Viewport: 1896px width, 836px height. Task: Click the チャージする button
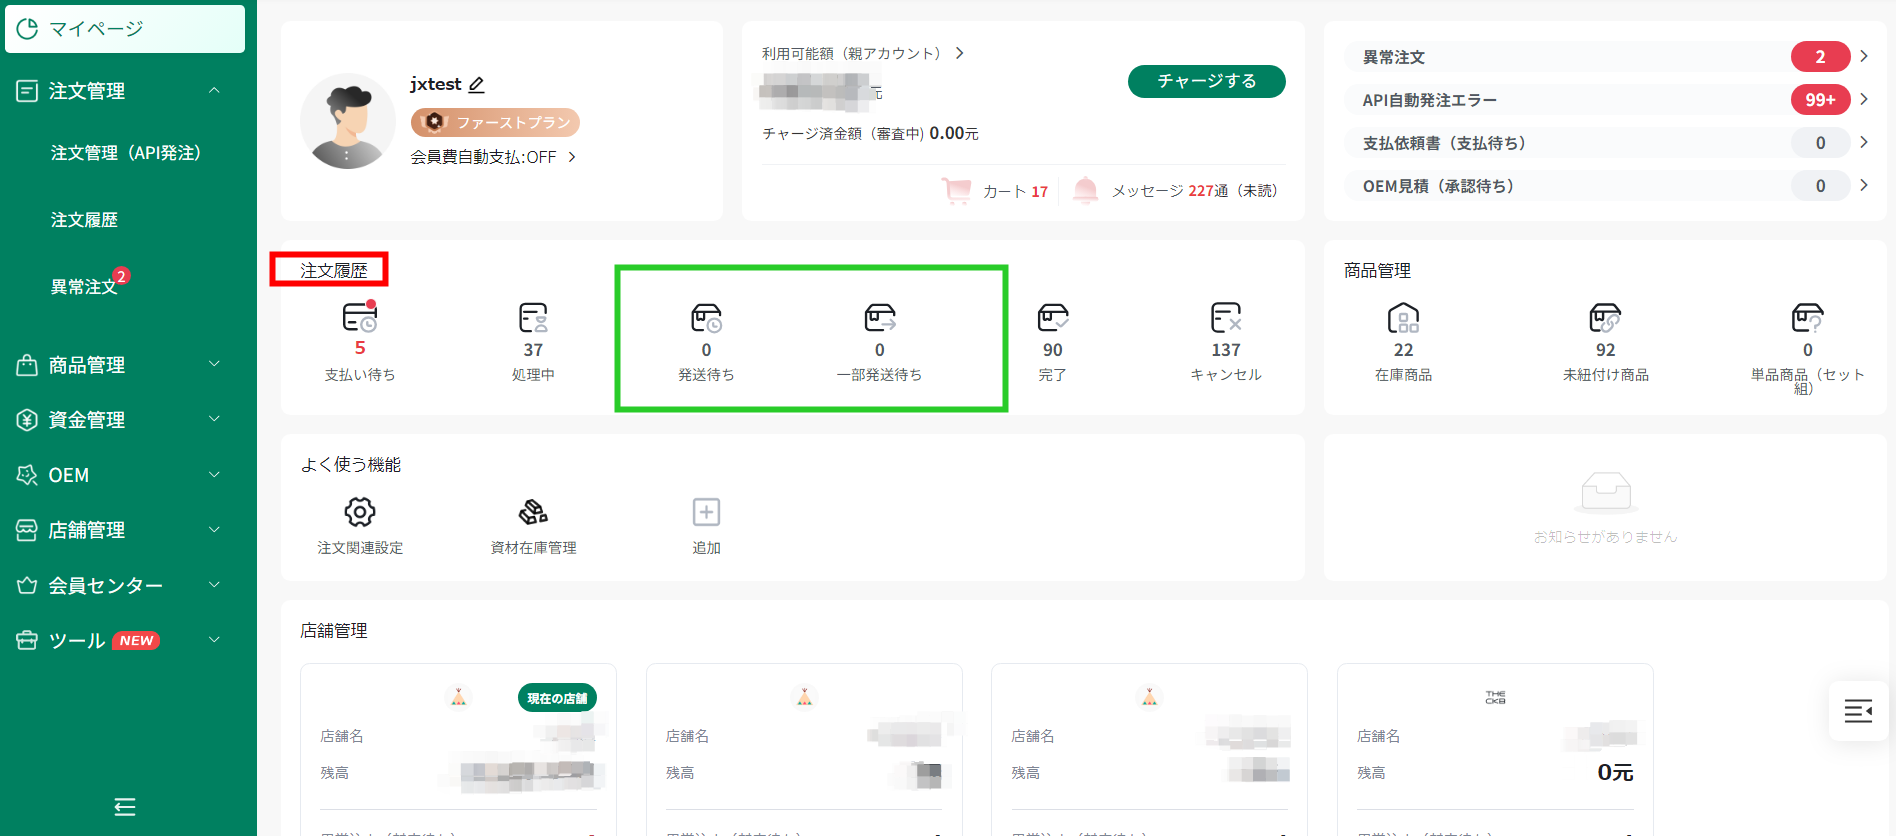[x=1206, y=81]
